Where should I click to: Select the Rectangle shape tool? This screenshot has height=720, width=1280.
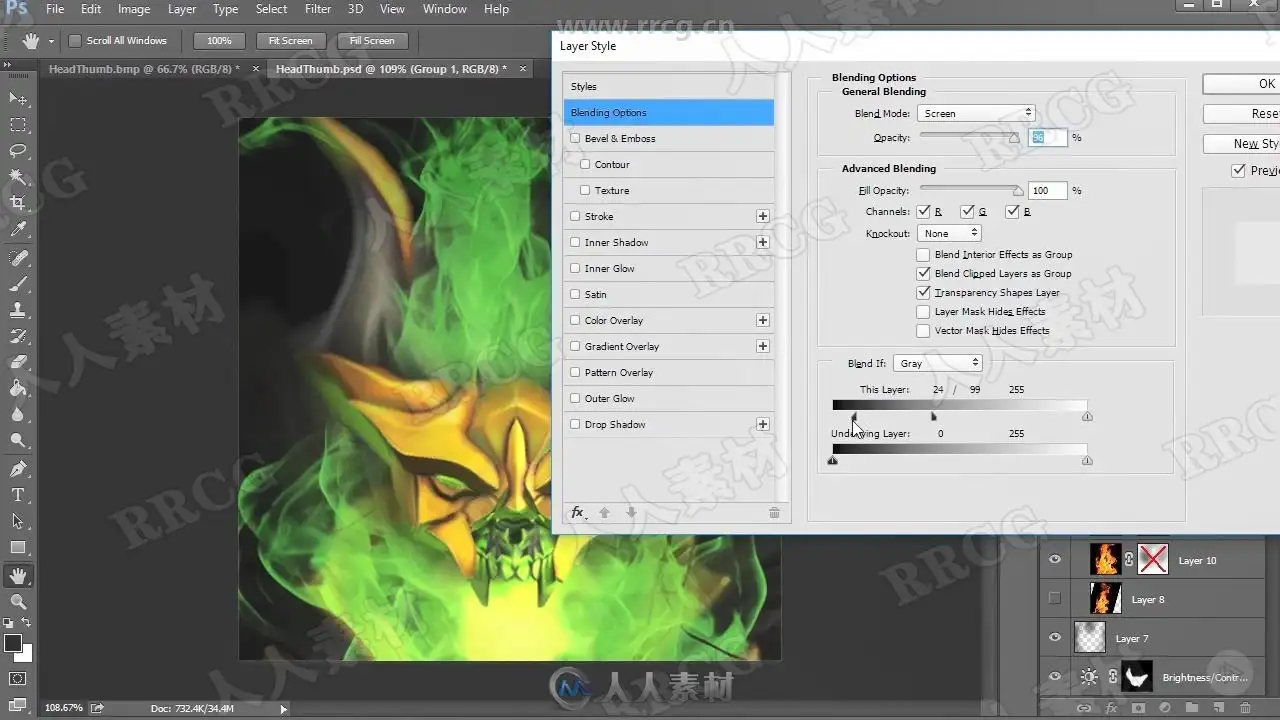pos(18,547)
